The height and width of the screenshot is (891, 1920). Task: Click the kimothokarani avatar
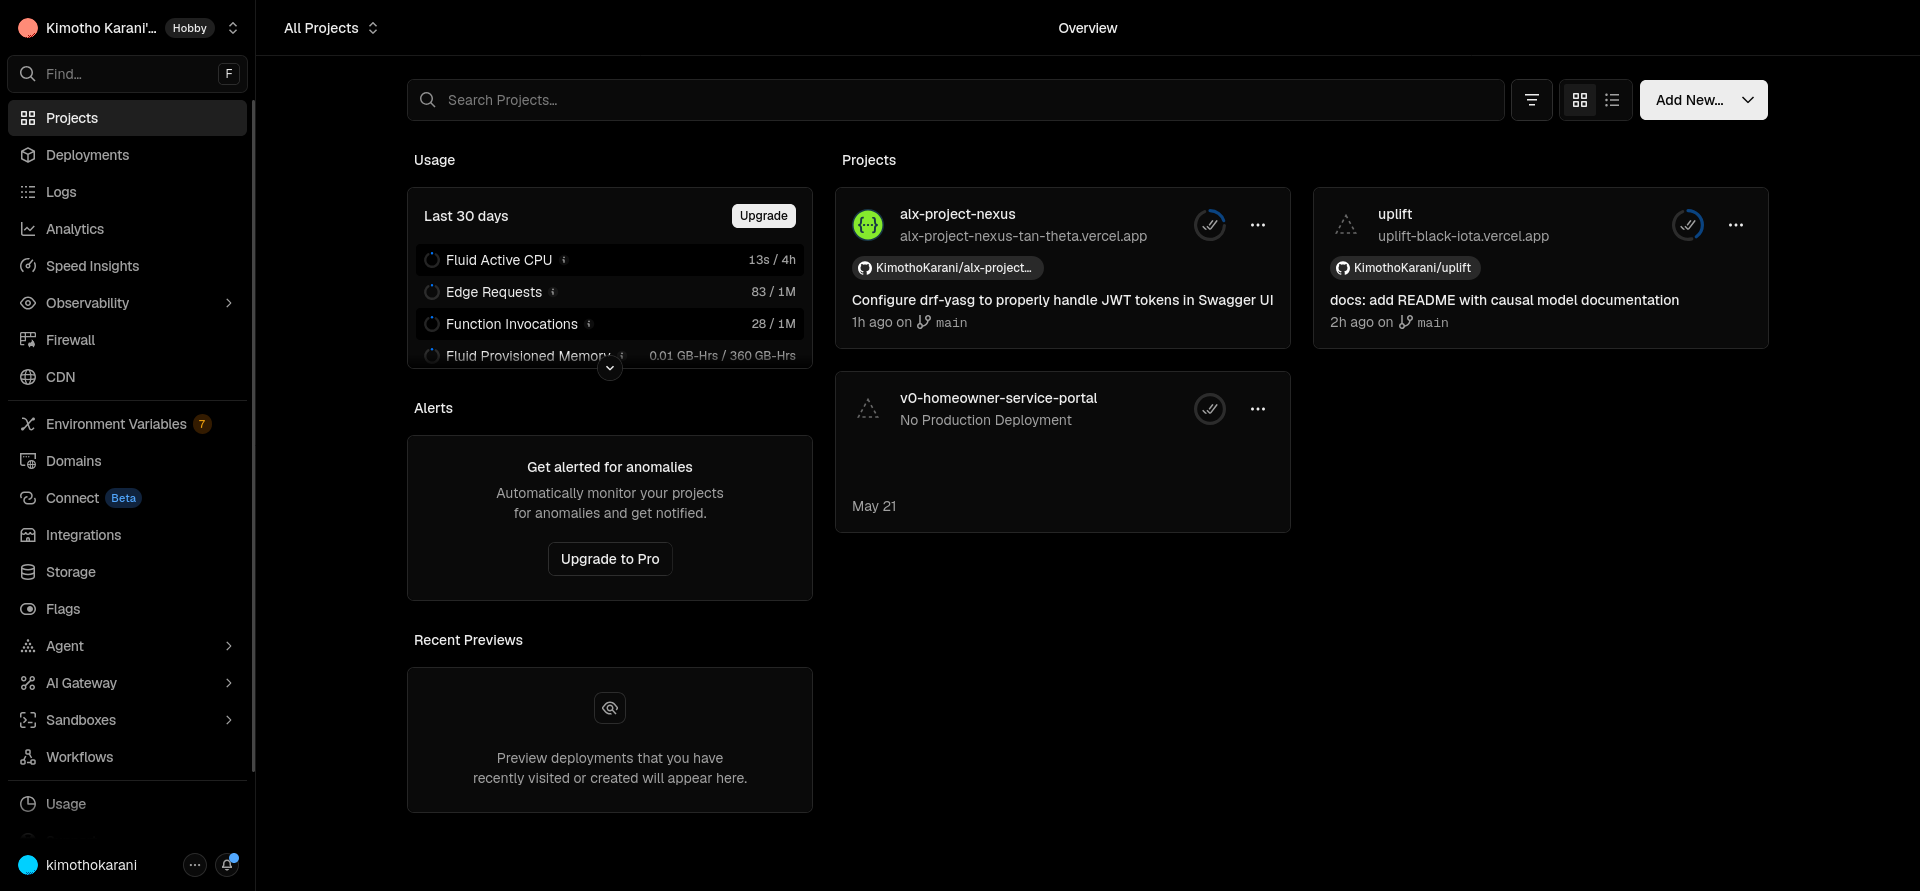pyautogui.click(x=28, y=865)
